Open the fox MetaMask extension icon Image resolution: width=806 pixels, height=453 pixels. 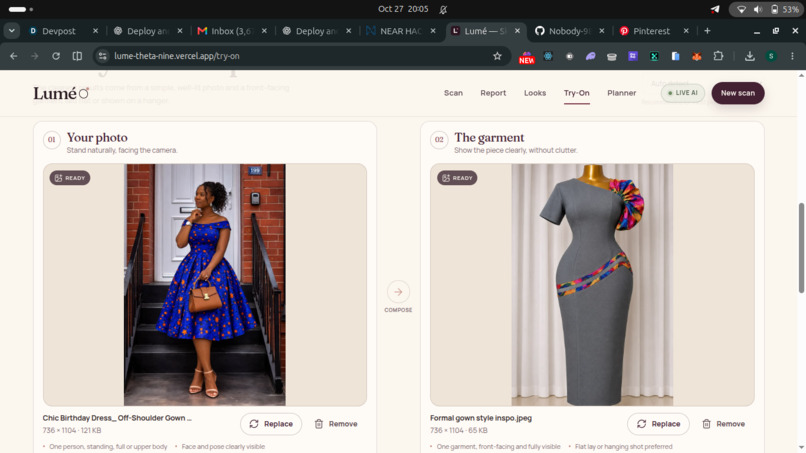pyautogui.click(x=697, y=56)
